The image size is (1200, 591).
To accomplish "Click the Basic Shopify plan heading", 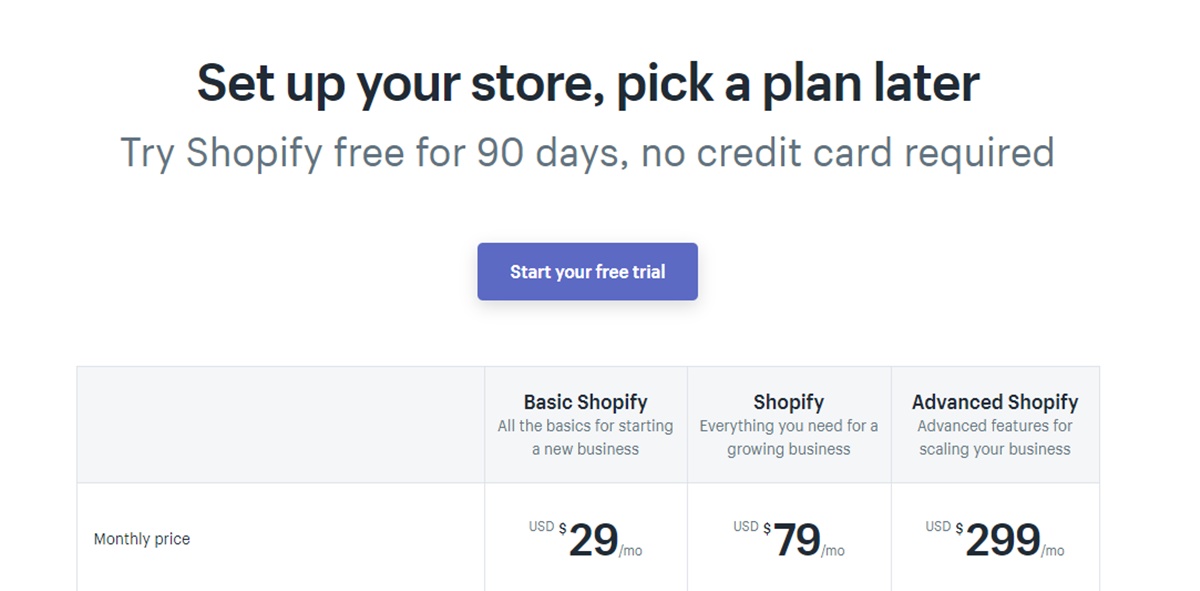I will pyautogui.click(x=585, y=402).
